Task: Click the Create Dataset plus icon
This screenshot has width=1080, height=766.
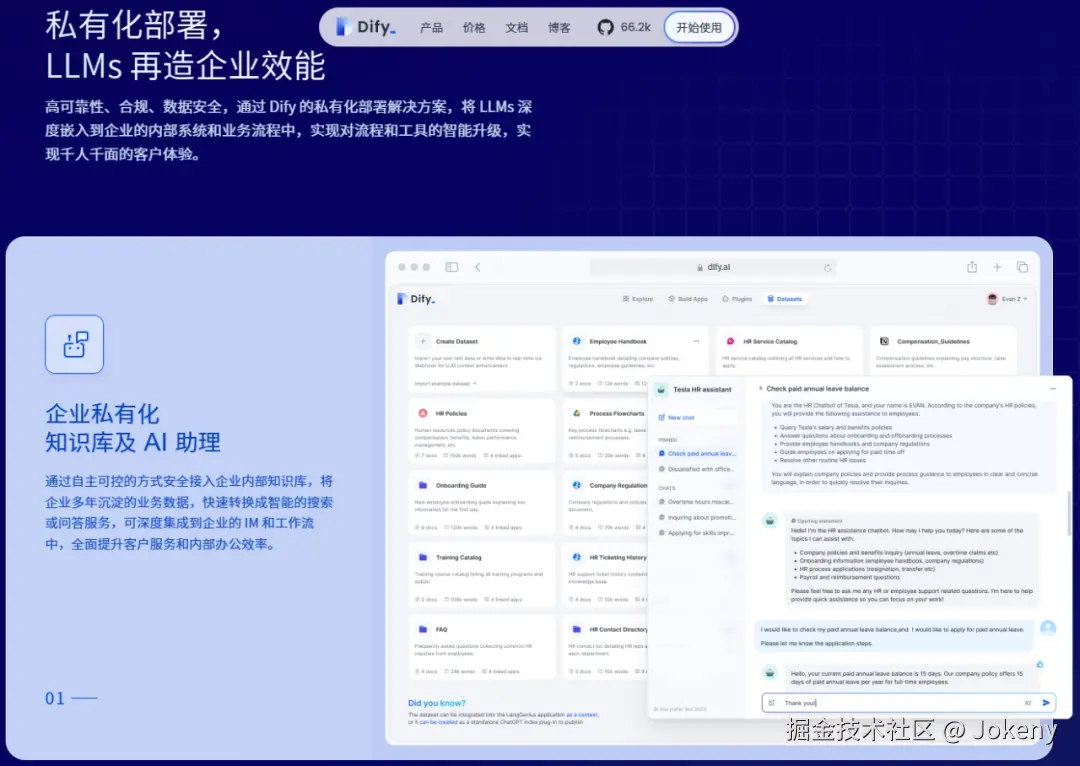Action: click(423, 342)
